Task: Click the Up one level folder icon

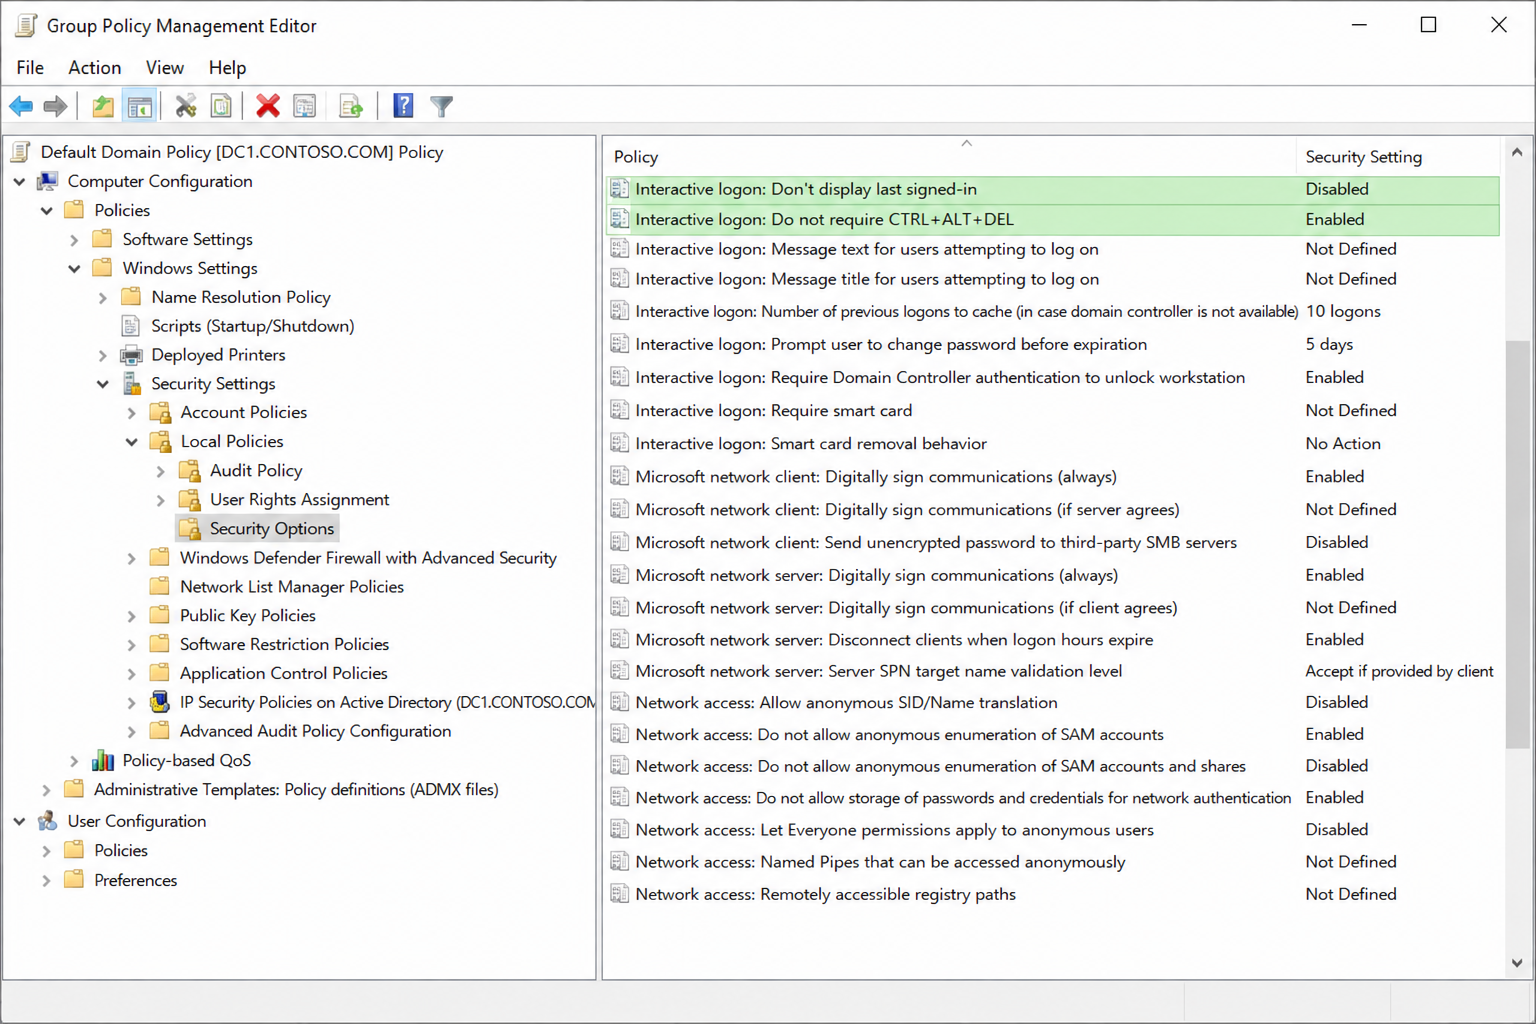Action: coord(102,106)
